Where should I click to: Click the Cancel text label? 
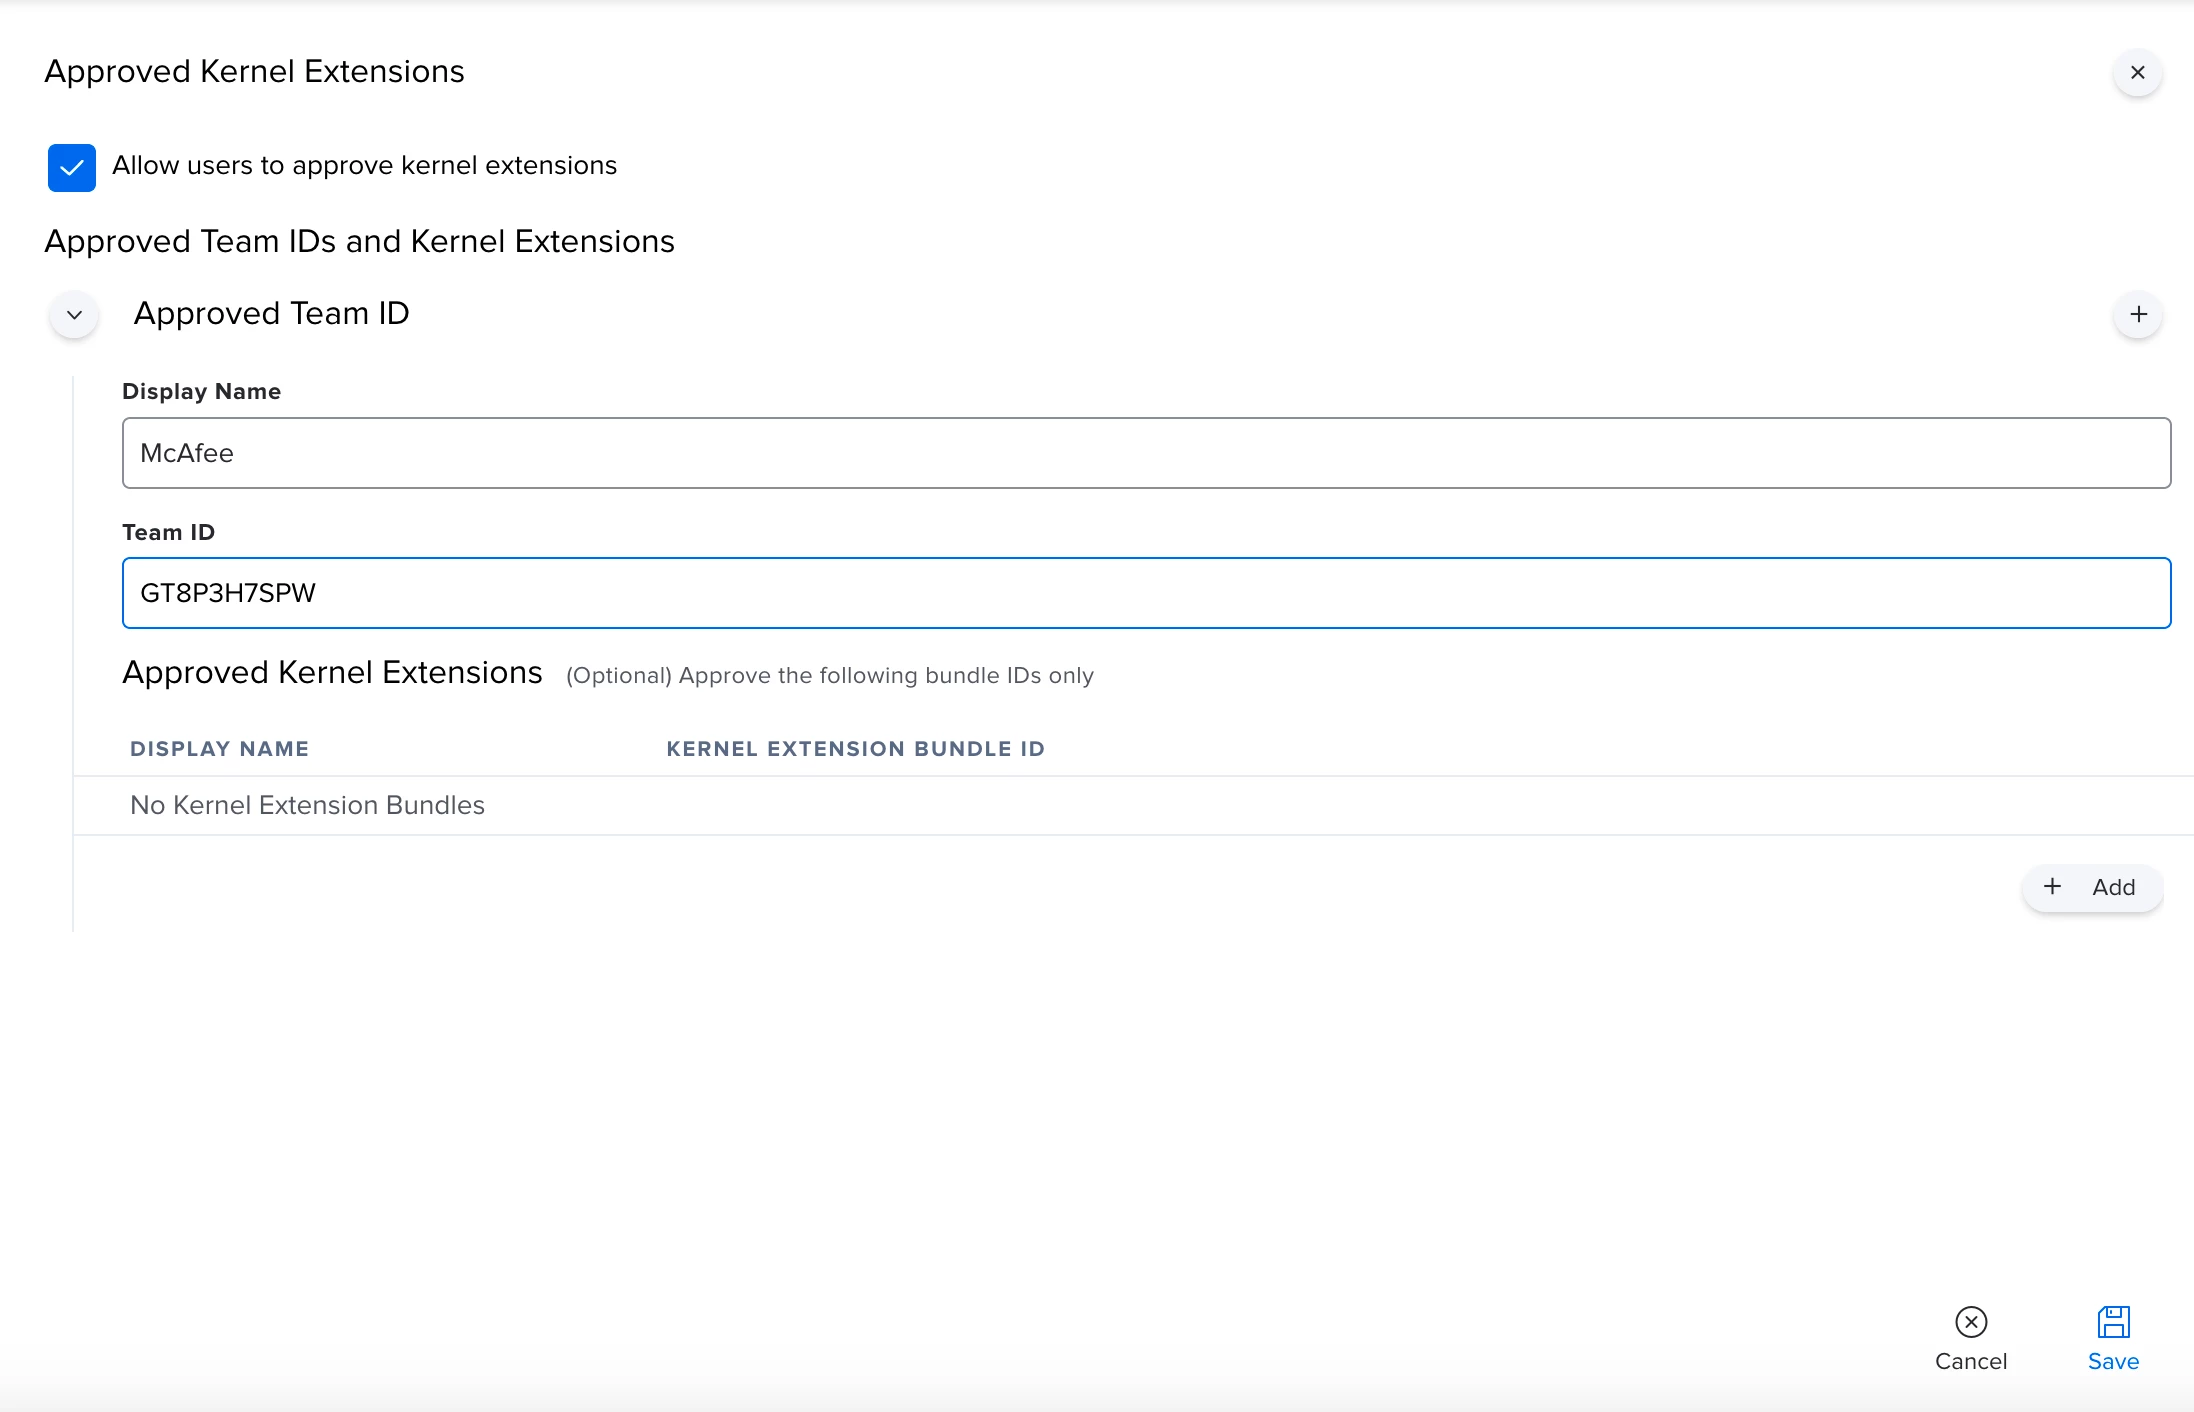pyautogui.click(x=1970, y=1361)
